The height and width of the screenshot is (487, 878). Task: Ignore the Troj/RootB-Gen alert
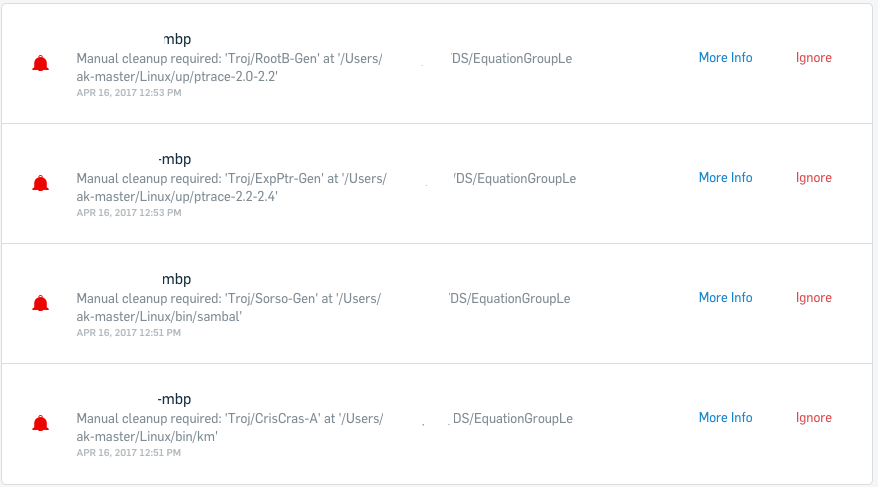(814, 58)
